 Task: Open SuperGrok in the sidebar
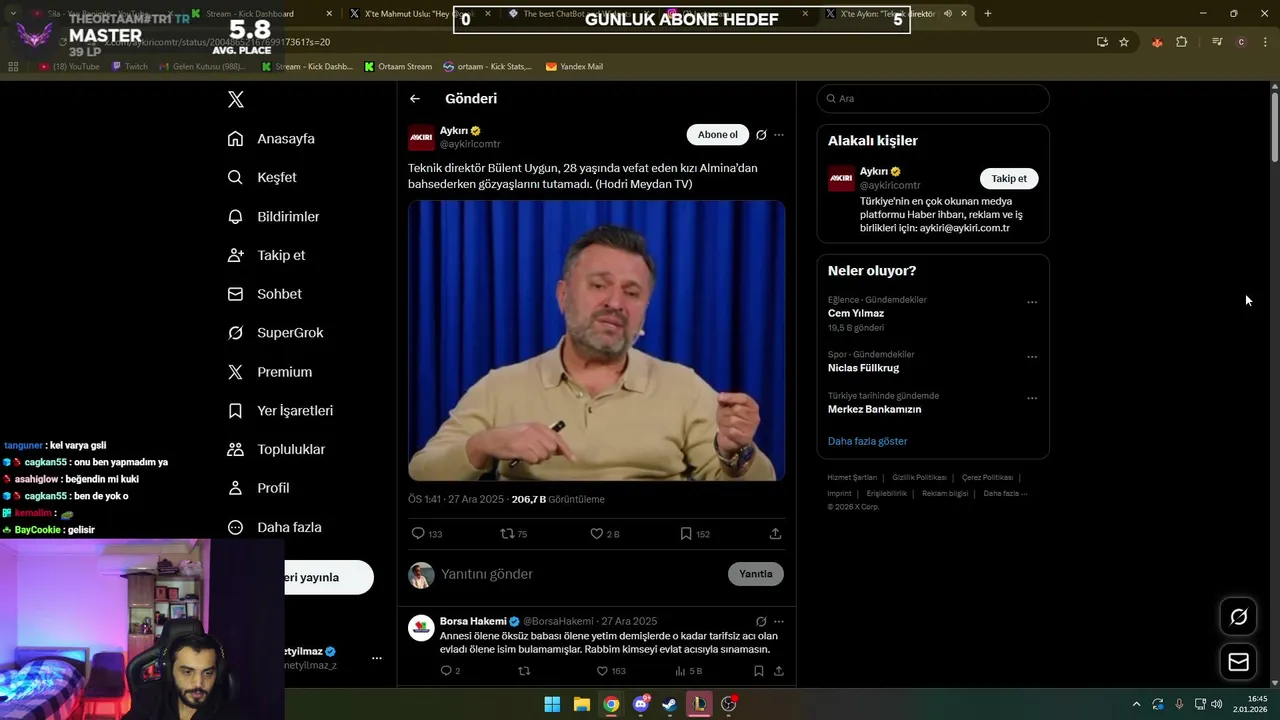click(275, 333)
